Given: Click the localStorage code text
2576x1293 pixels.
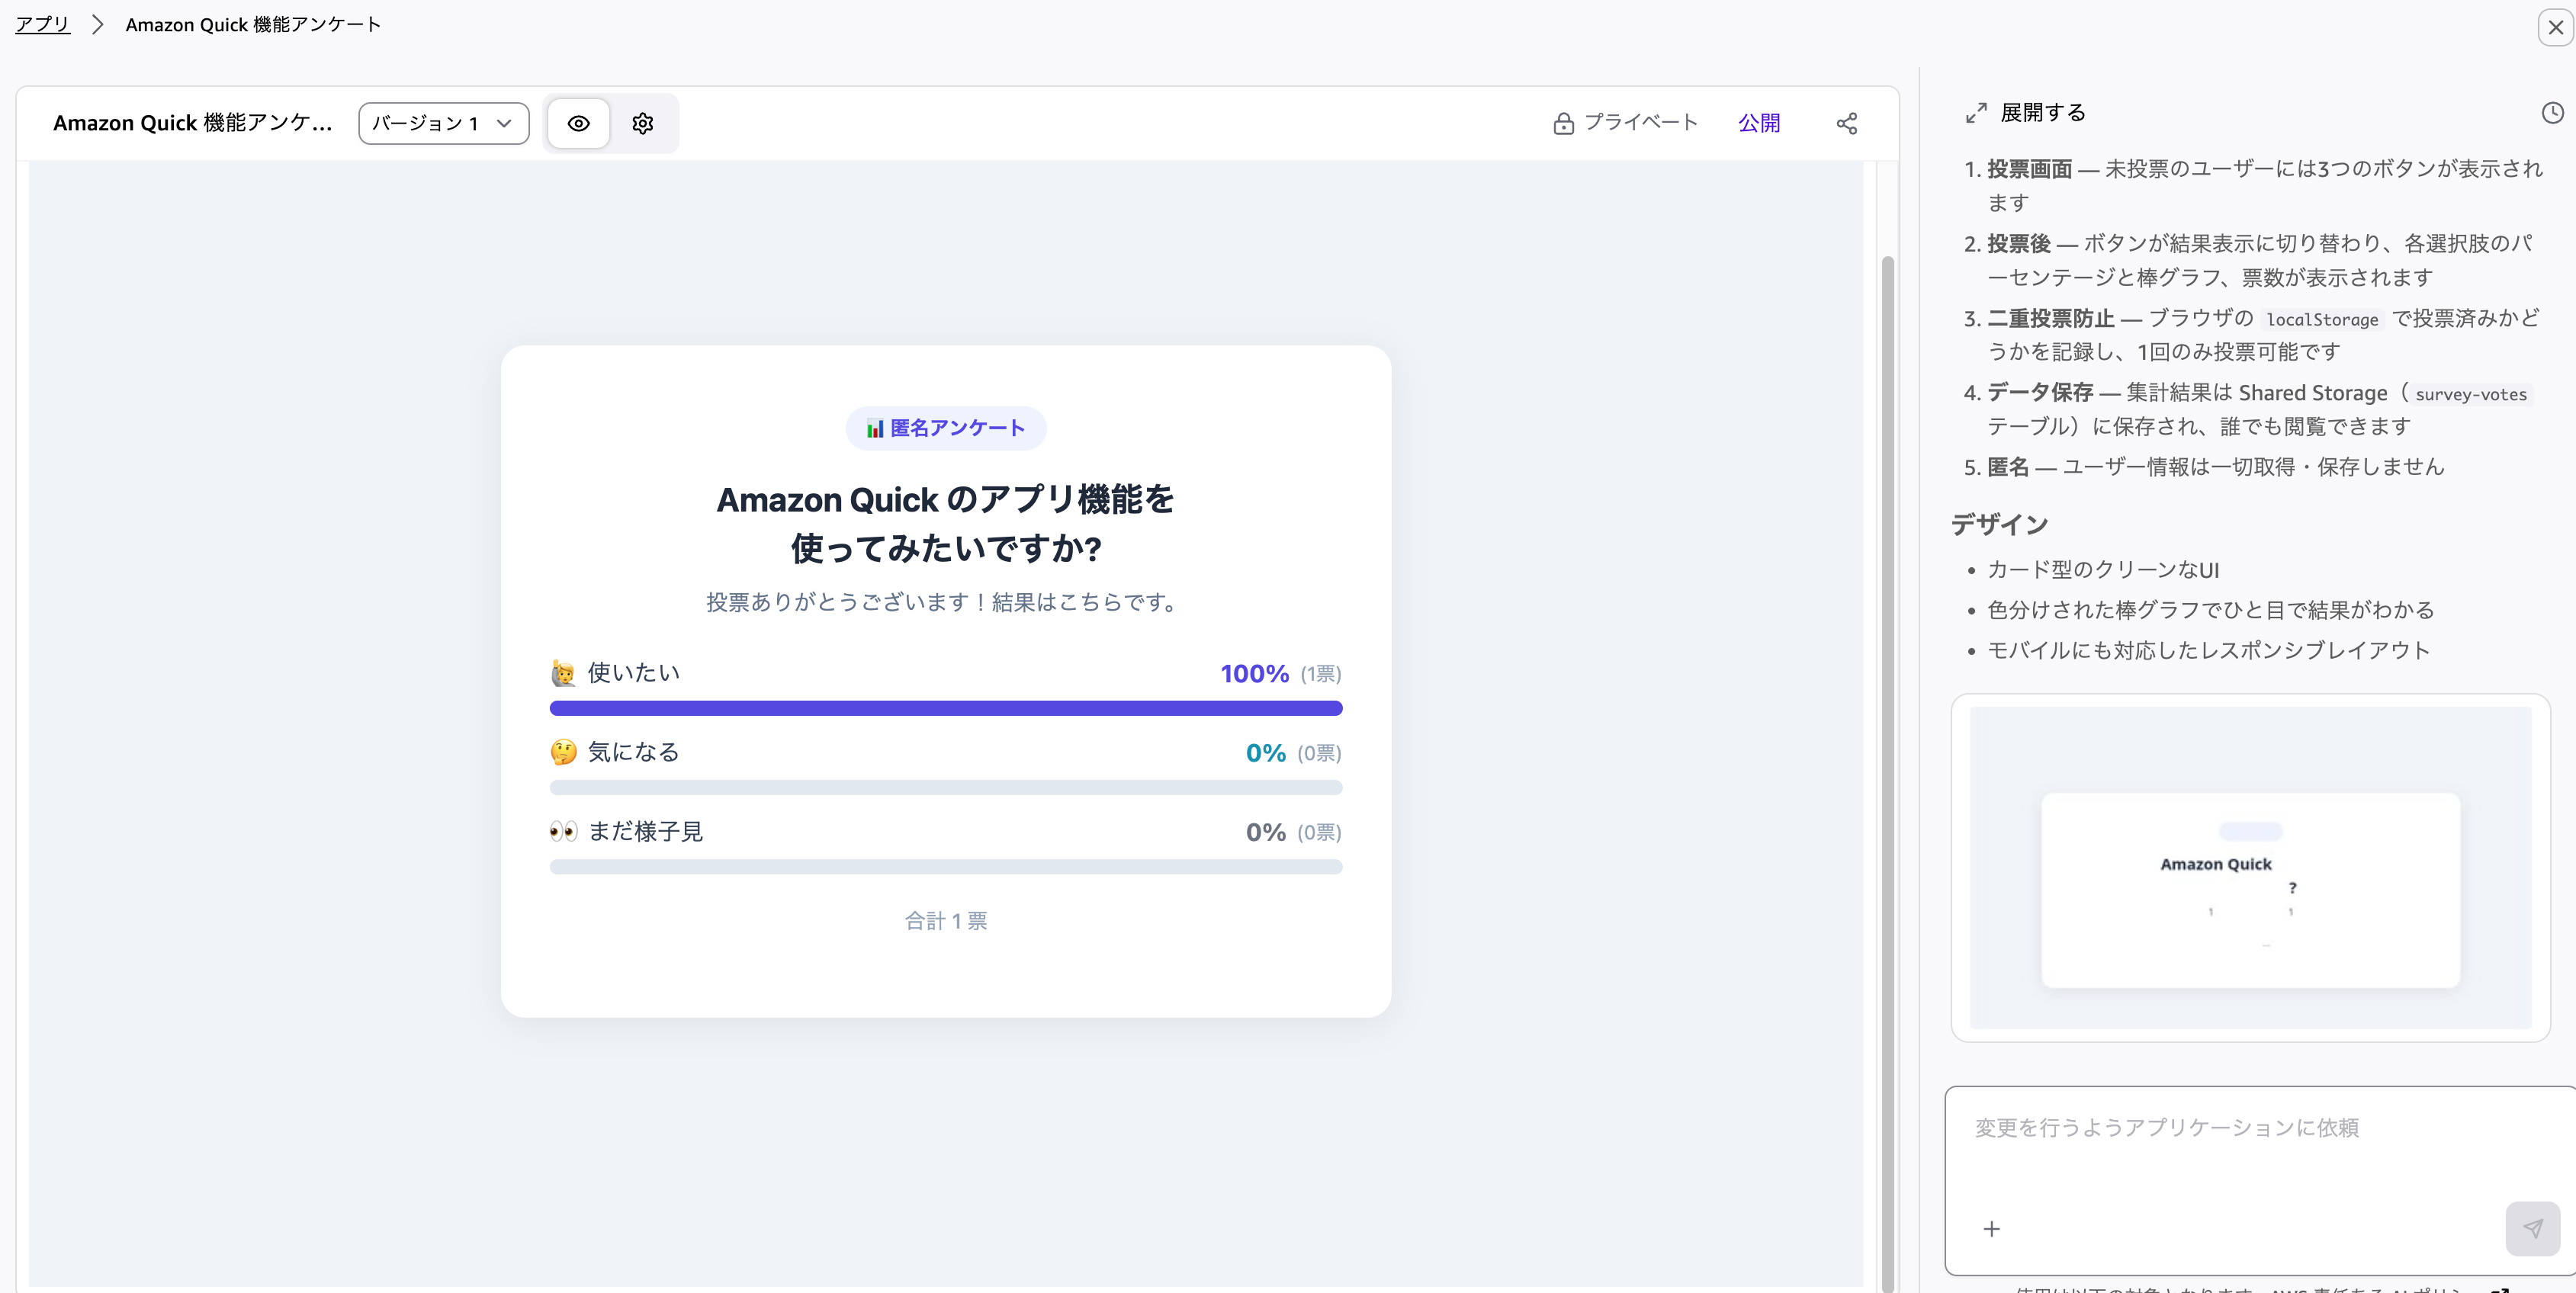Looking at the screenshot, I should (x=2322, y=320).
